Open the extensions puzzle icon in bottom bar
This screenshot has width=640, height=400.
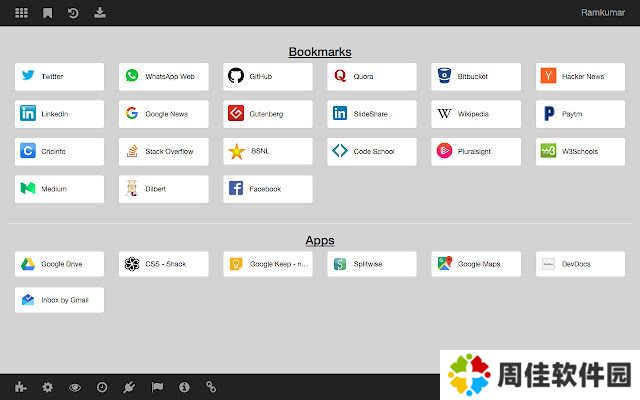[x=20, y=387]
